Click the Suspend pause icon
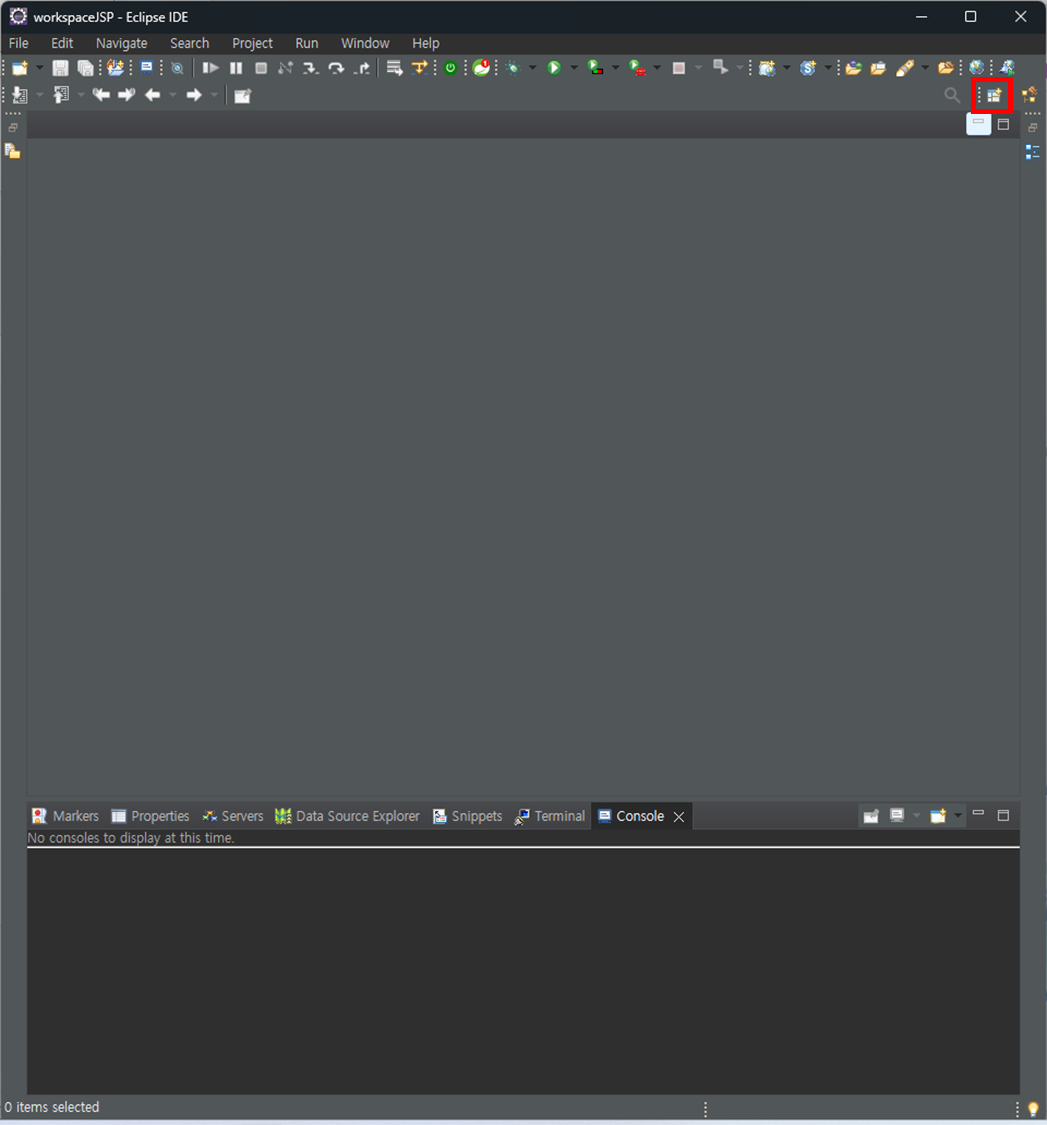 point(236,68)
